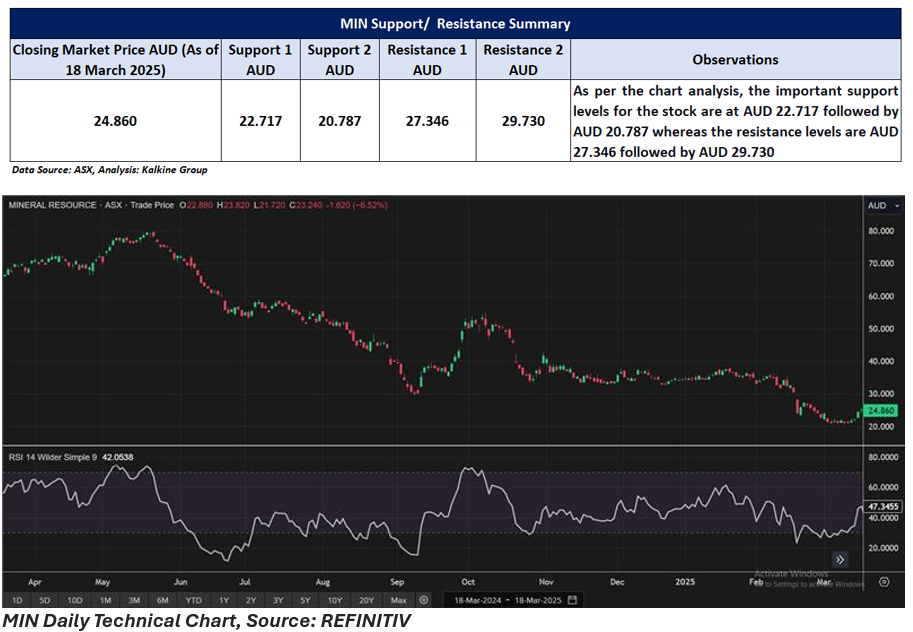The image size is (913, 632).
Task: Click the Support 2 value 20.787
Action: (x=339, y=121)
